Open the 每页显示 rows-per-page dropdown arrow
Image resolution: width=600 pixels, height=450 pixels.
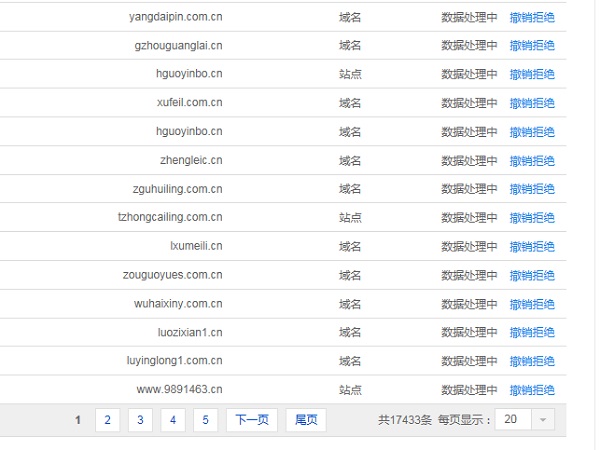(543, 420)
